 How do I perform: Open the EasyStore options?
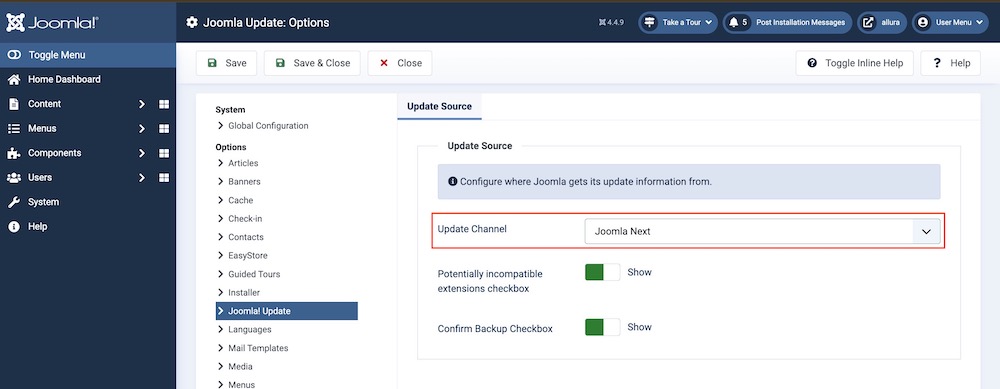(247, 256)
